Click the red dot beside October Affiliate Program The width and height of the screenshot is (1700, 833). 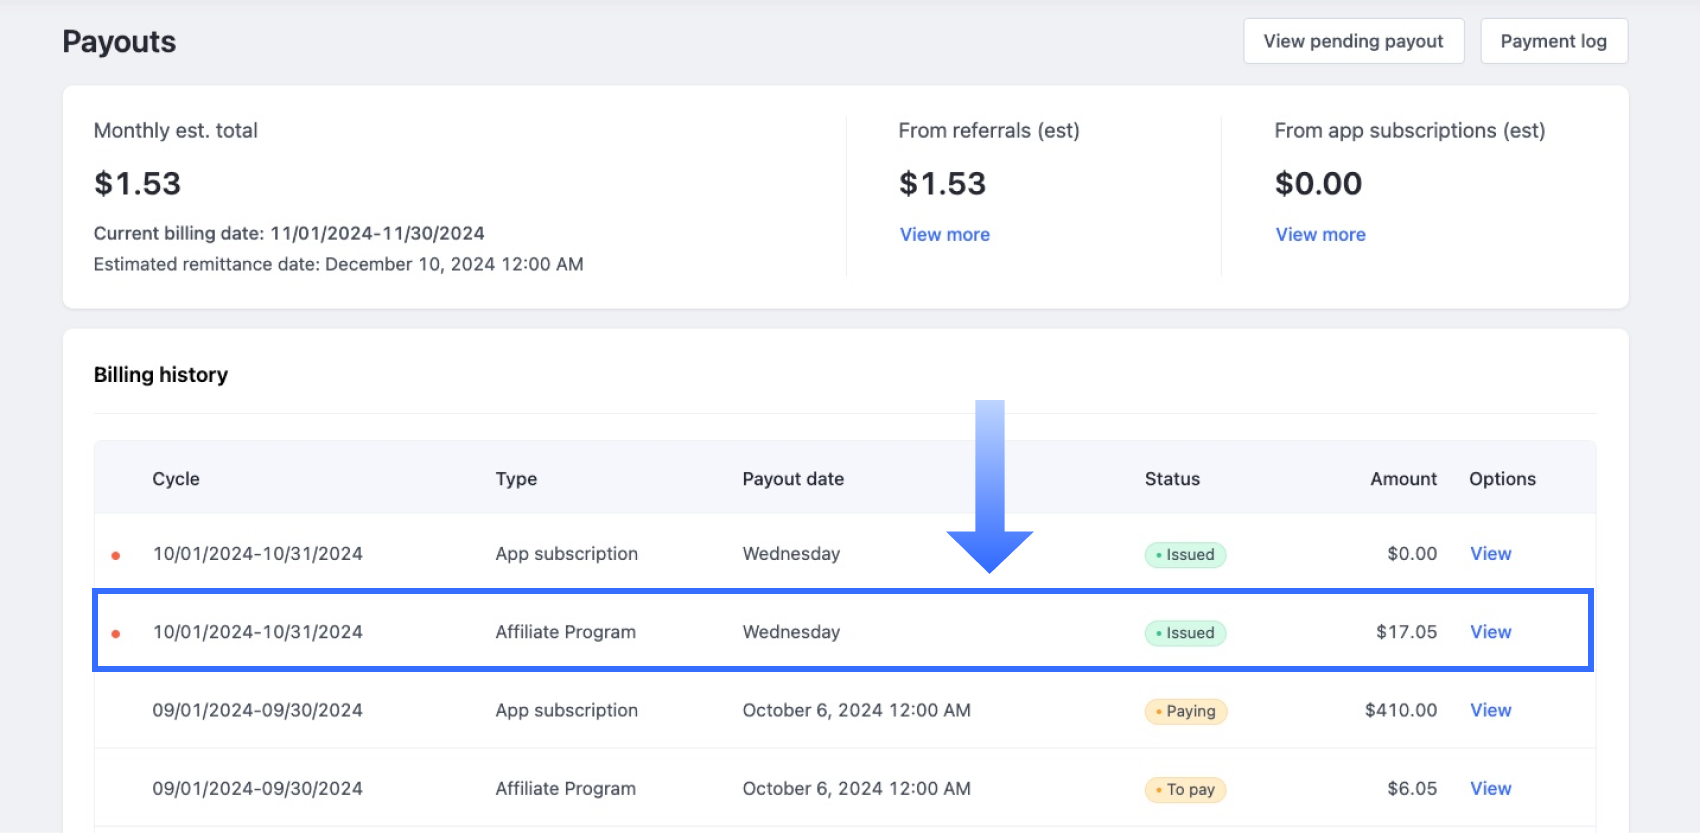pos(116,633)
